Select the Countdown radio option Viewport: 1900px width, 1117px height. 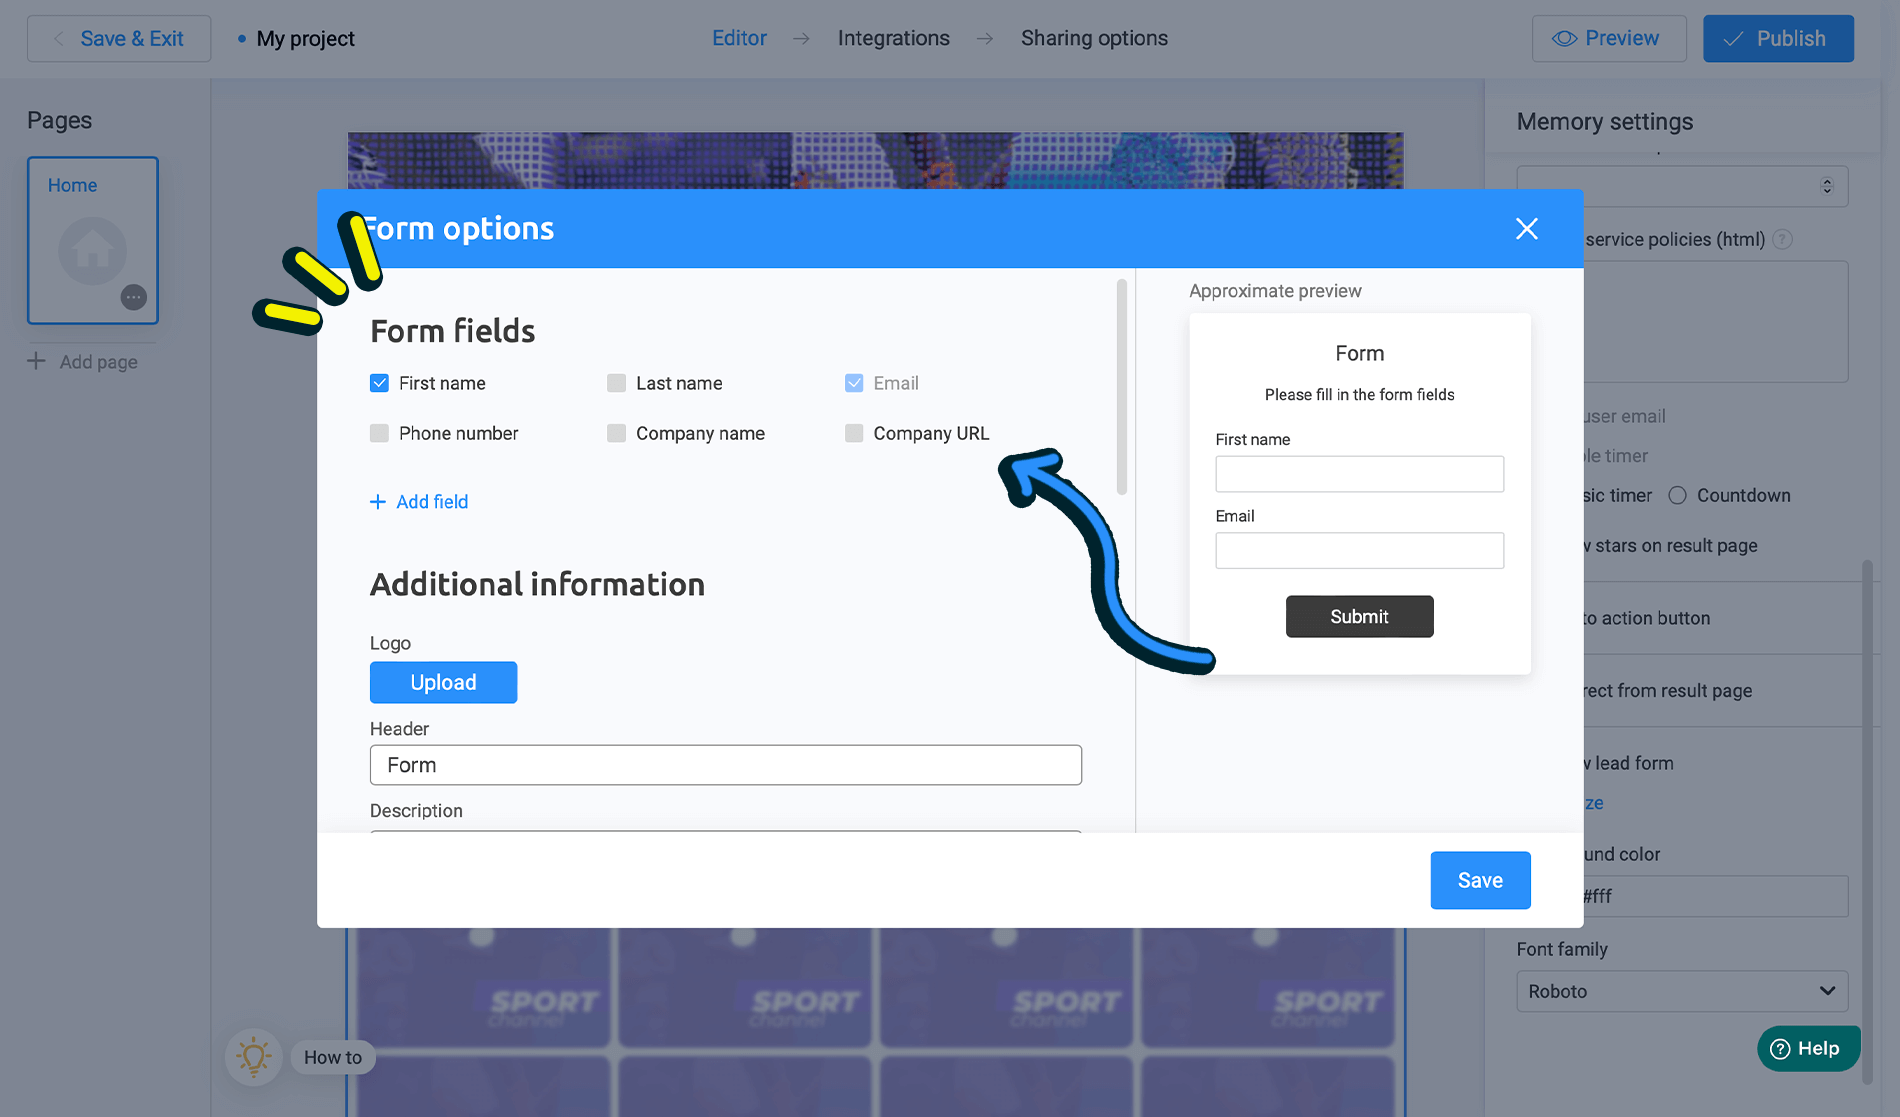1677,496
